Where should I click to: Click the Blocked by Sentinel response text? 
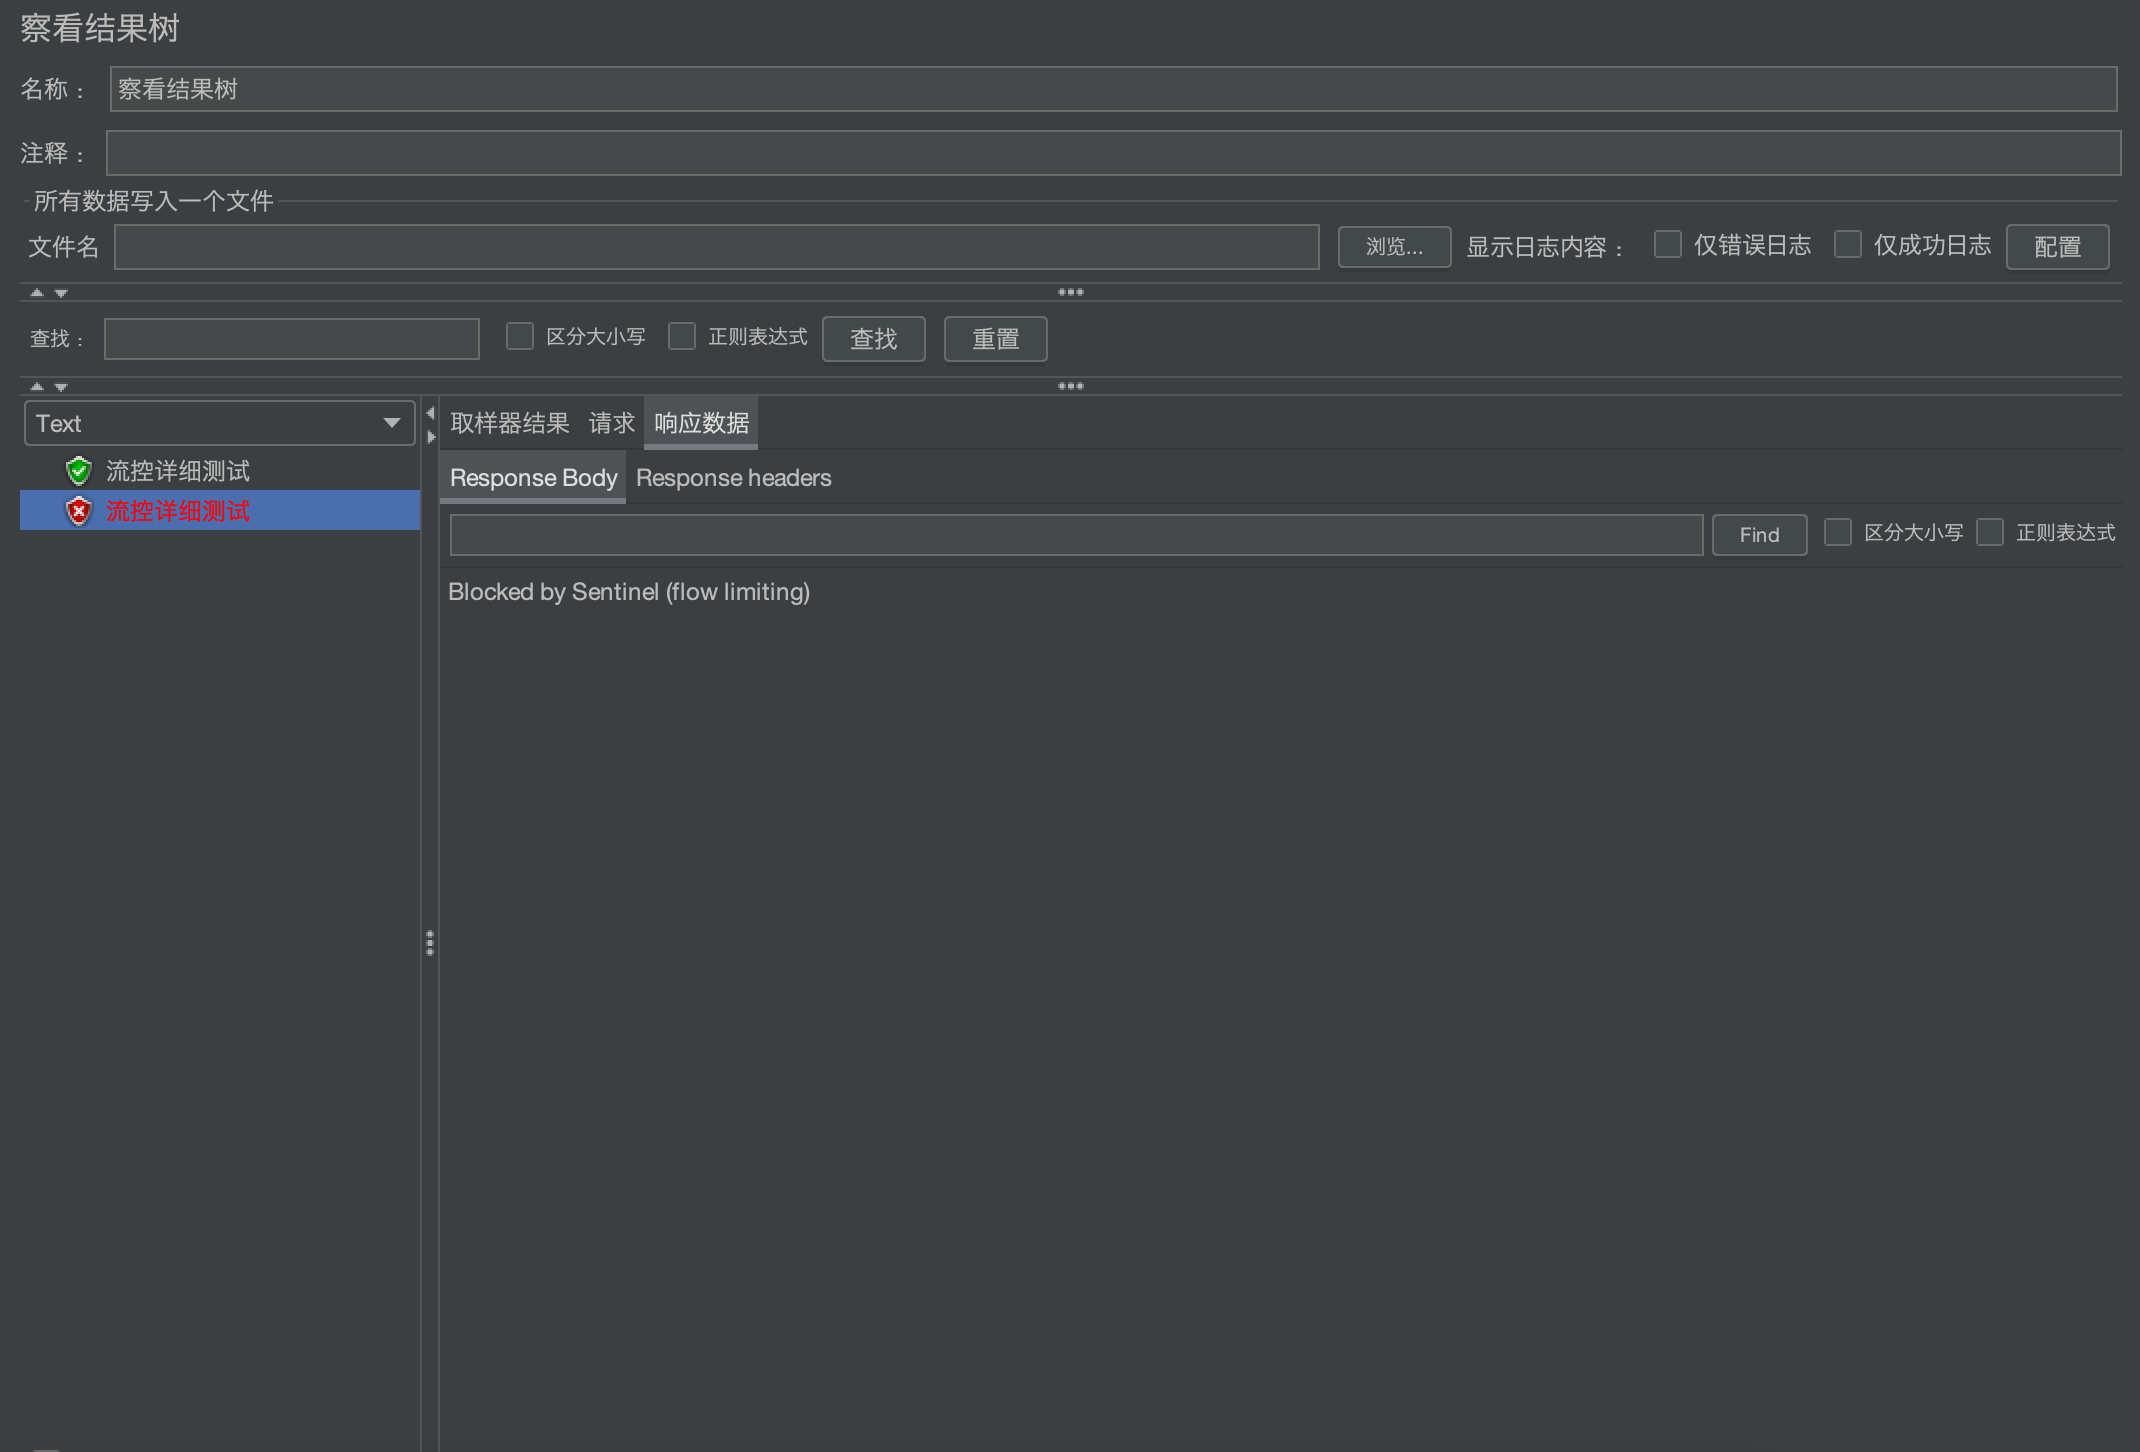coord(629,592)
